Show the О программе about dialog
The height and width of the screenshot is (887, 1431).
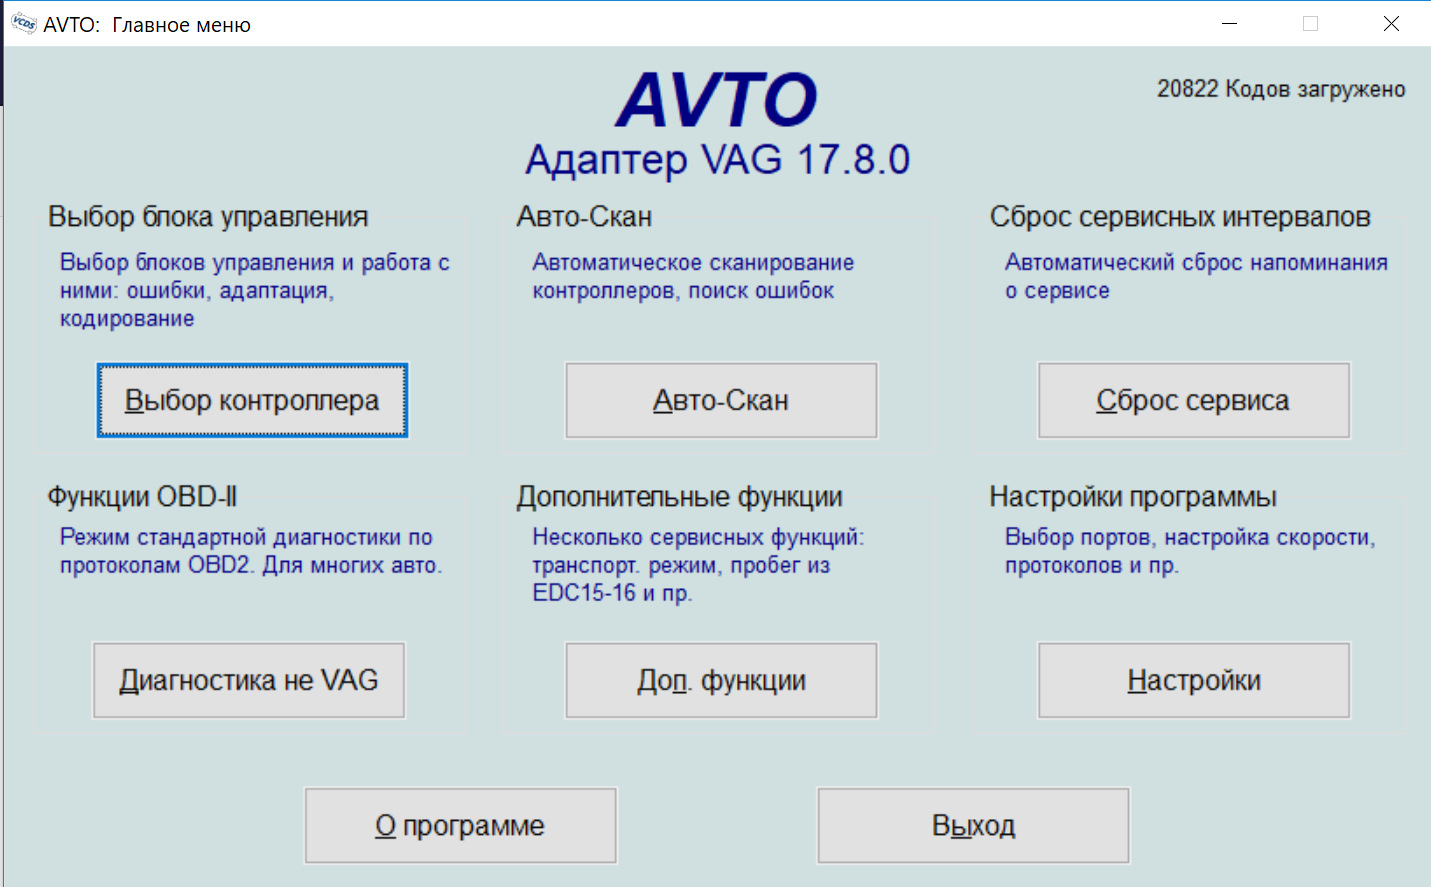point(460,825)
